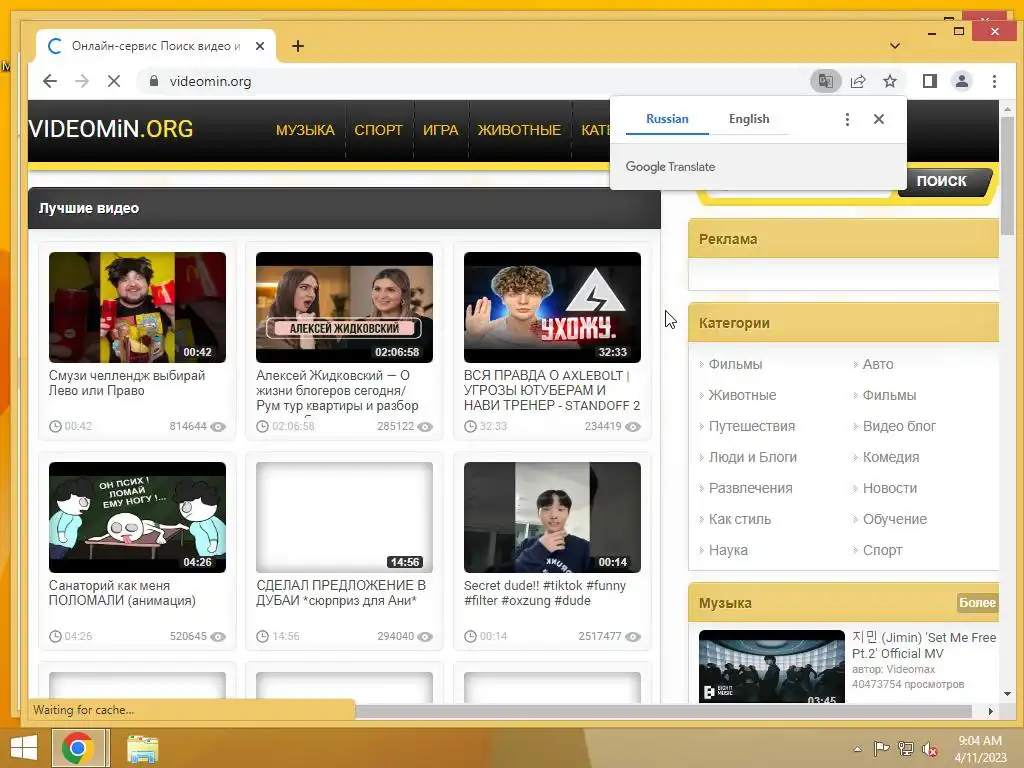View site information lock icon
Image resolution: width=1024 pixels, height=768 pixels.
[x=154, y=81]
